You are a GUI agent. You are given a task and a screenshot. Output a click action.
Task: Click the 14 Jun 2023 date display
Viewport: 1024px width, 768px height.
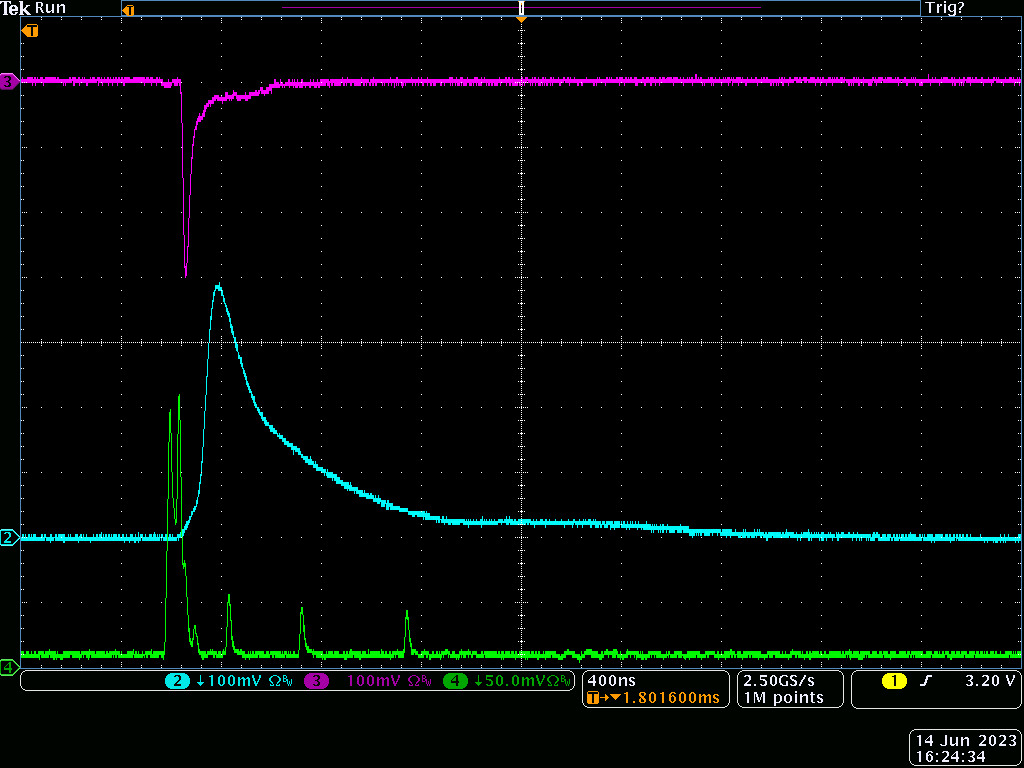pyautogui.click(x=964, y=741)
